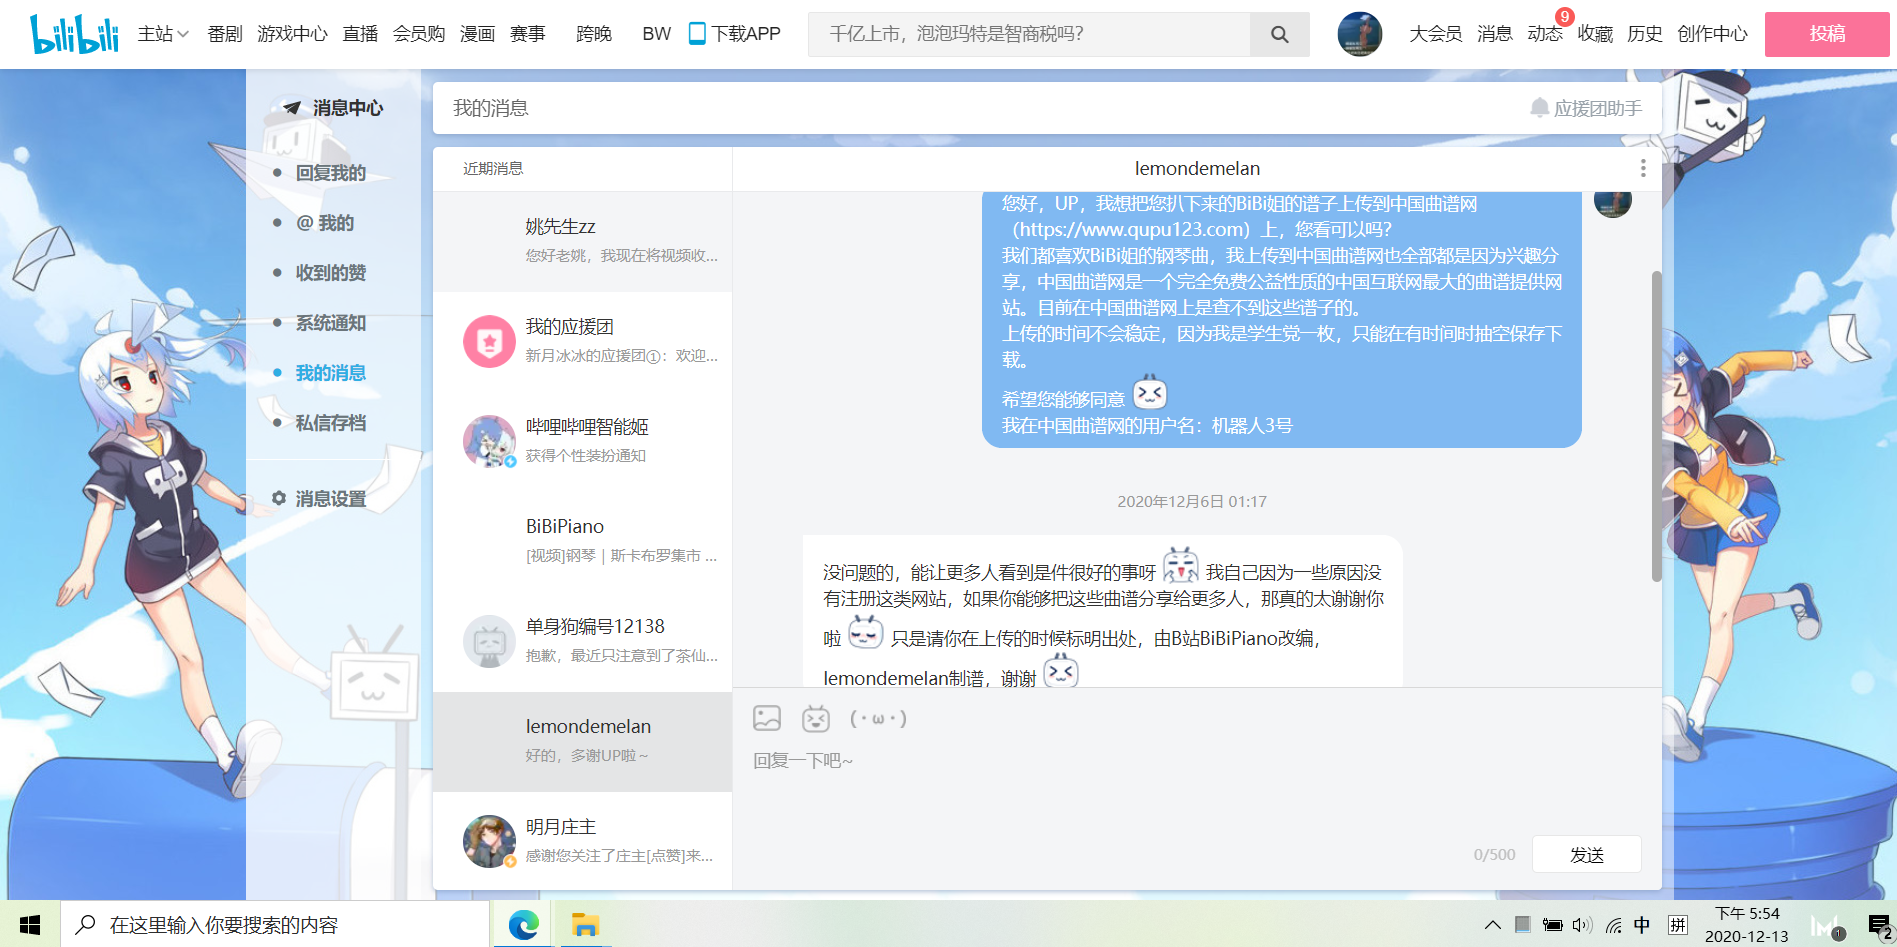Focus the bilibili search input field
Viewport: 1897px width, 947px height.
(x=1029, y=34)
